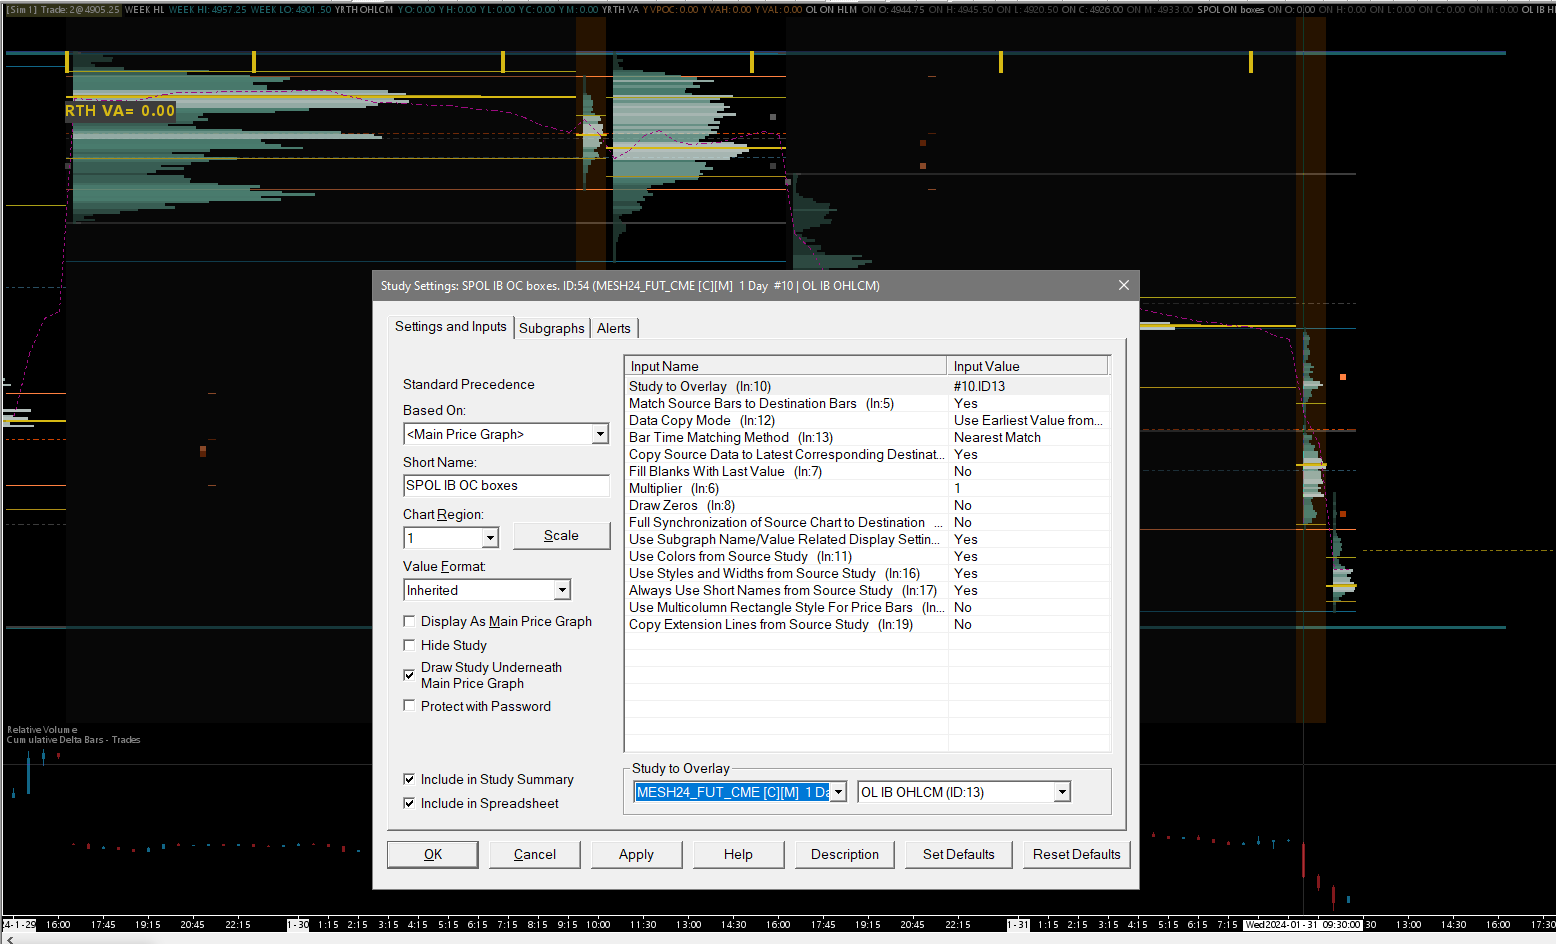
Task: Close the Study Settings dialog
Action: pyautogui.click(x=1124, y=285)
